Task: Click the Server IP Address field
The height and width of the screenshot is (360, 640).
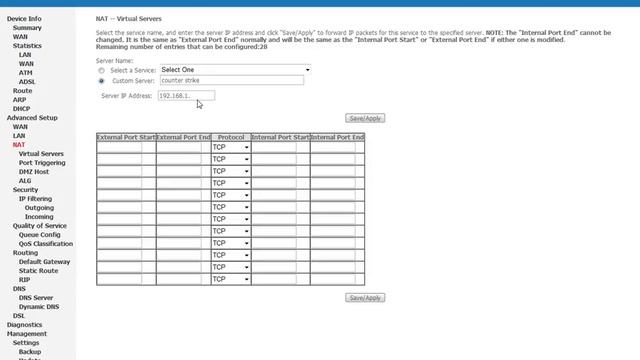Action: (x=186, y=96)
